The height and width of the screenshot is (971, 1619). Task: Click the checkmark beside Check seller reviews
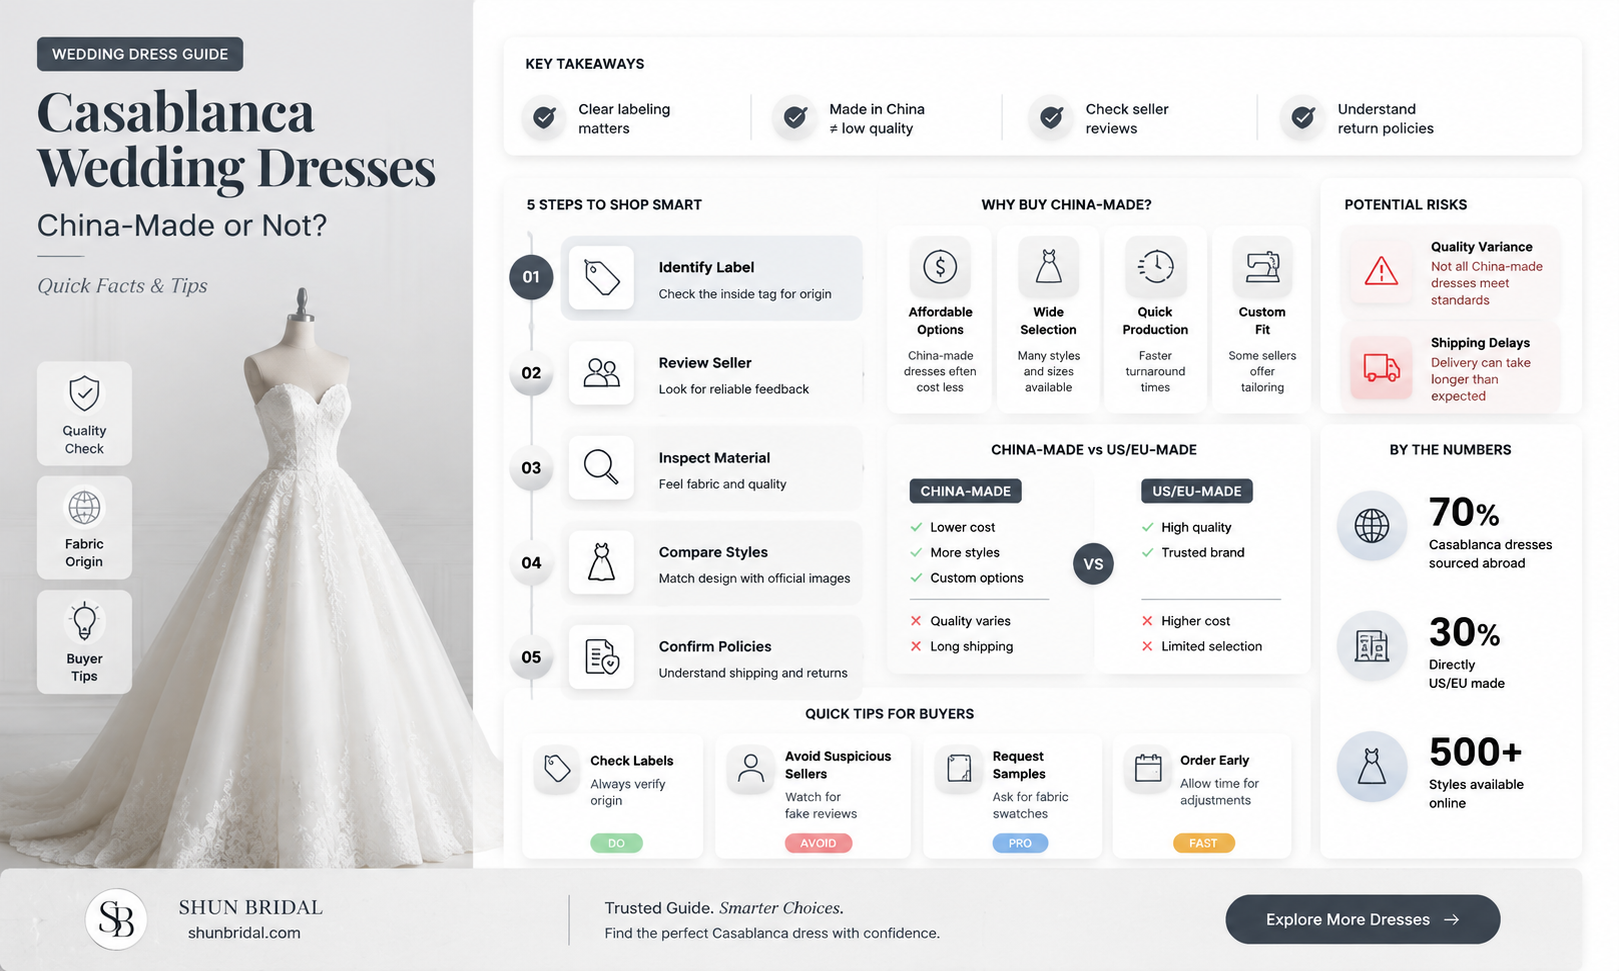(x=1051, y=118)
